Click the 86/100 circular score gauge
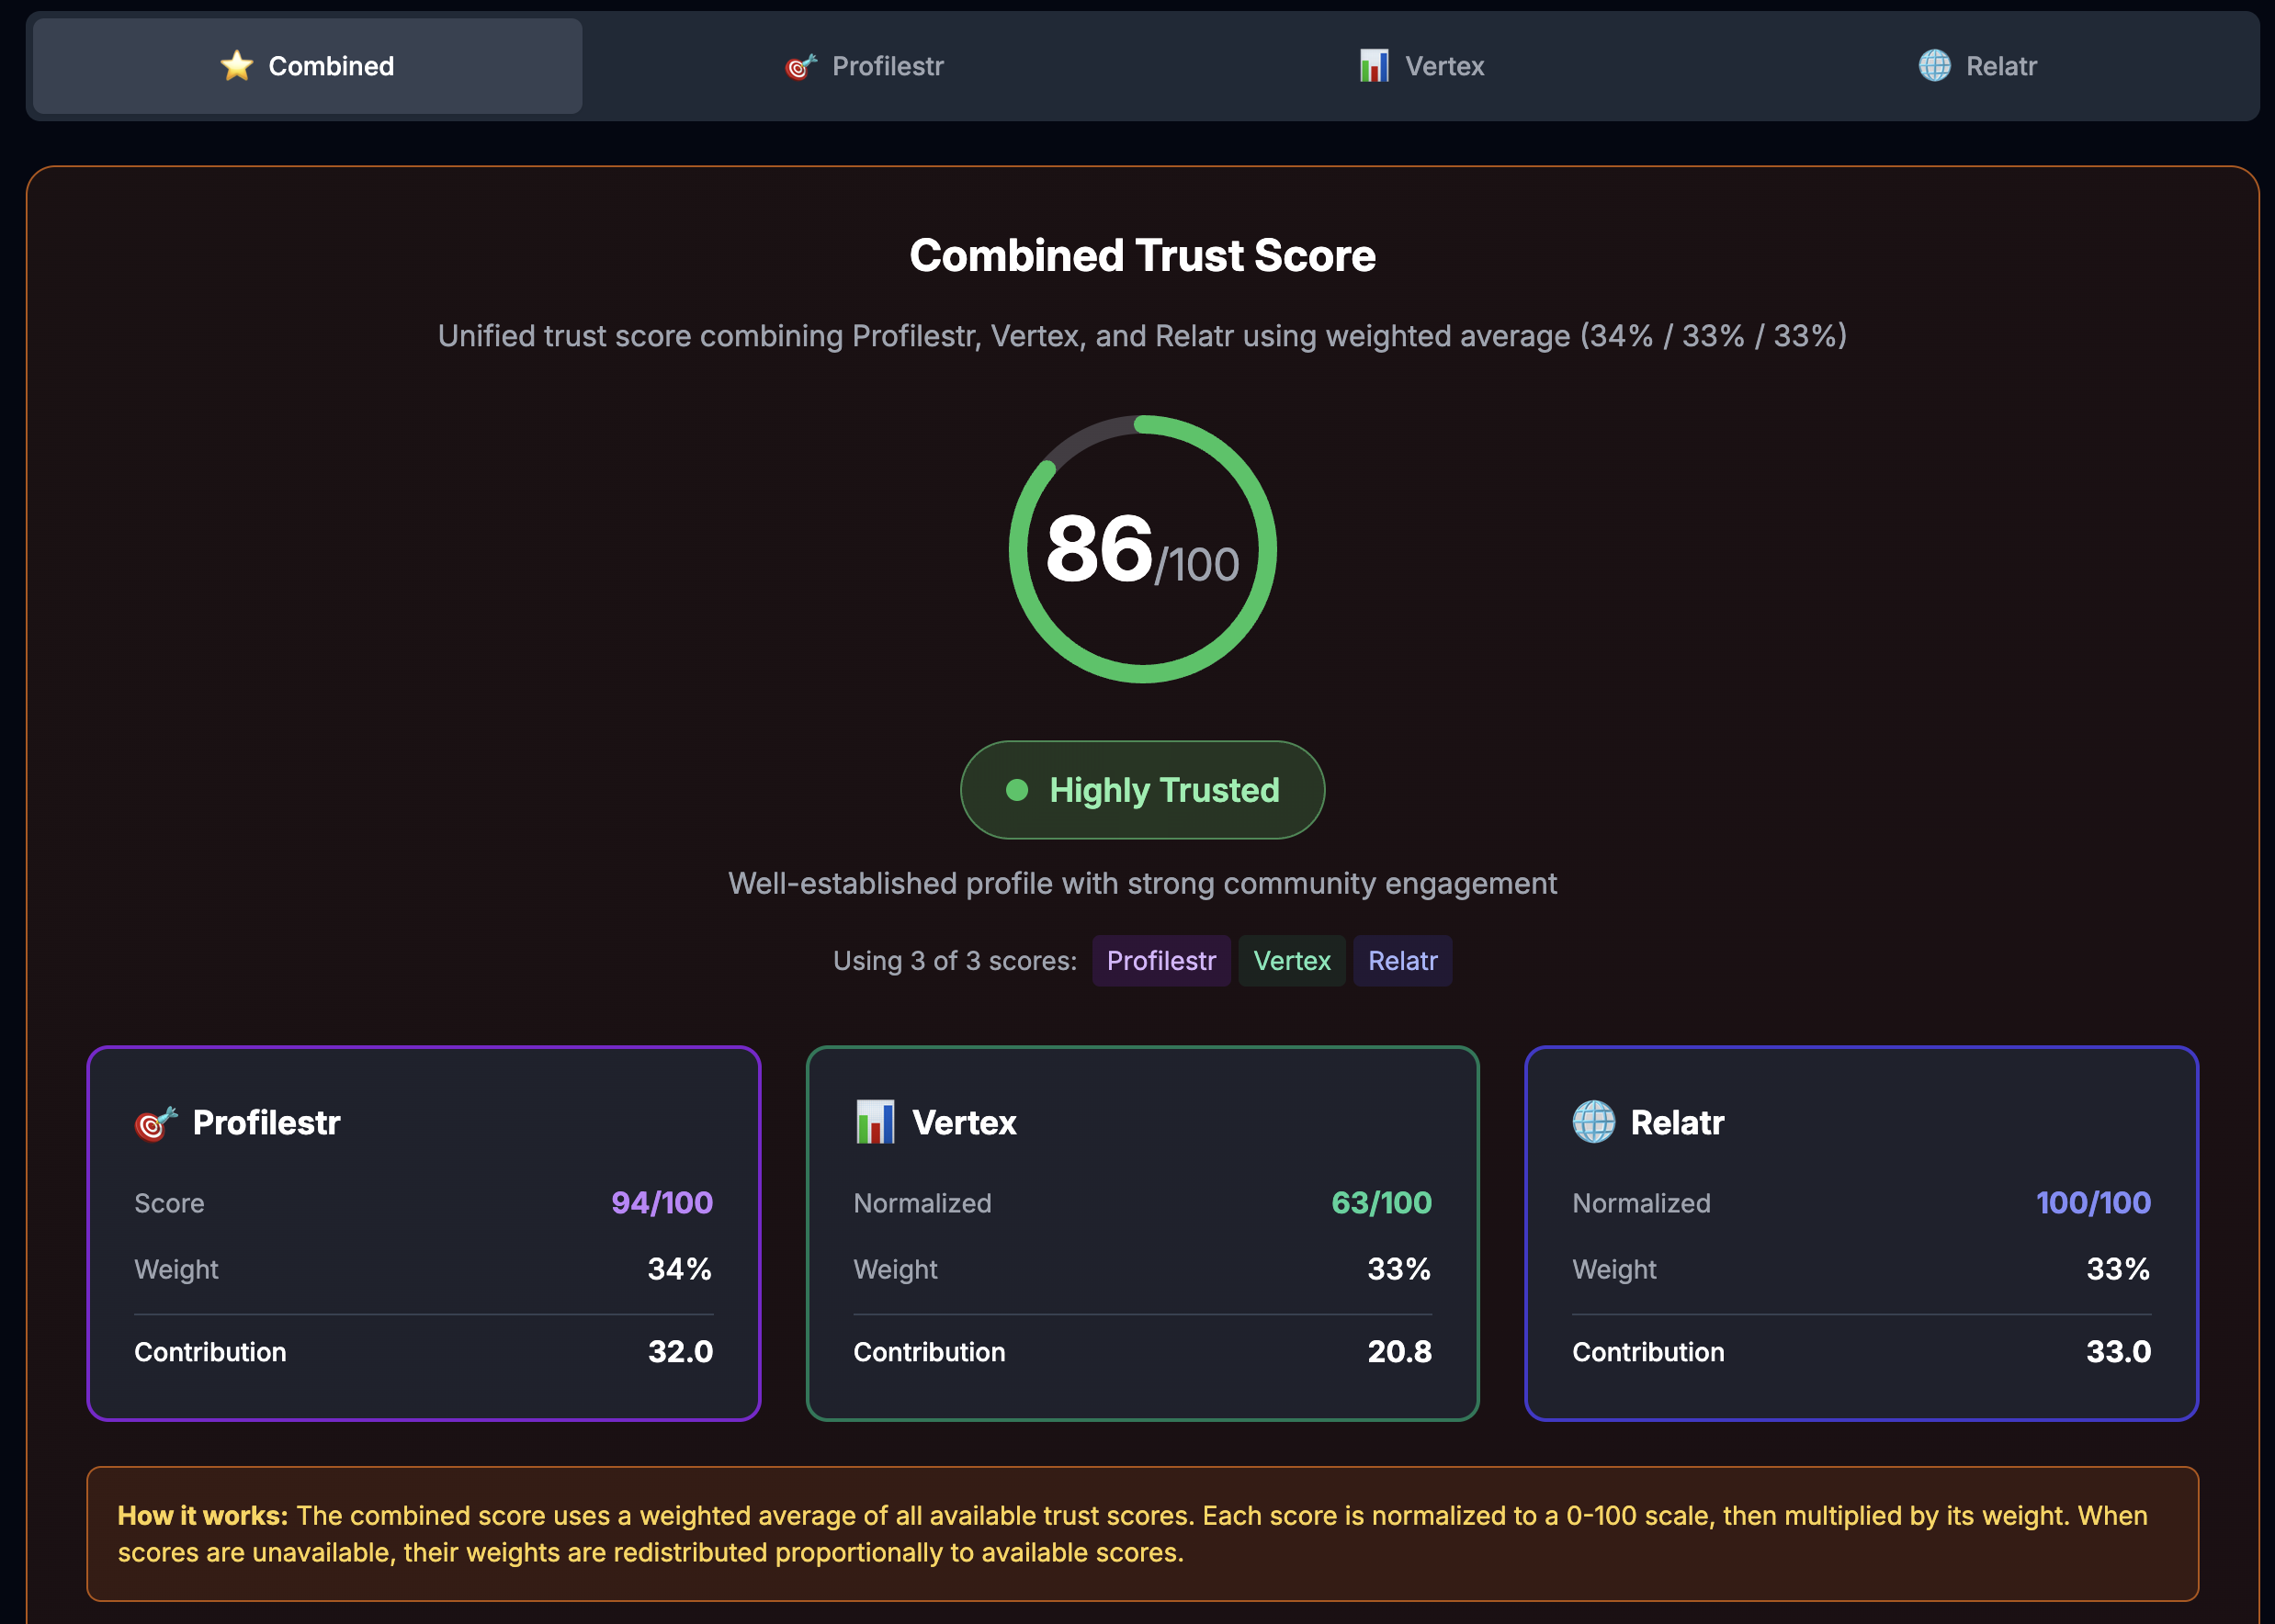This screenshot has height=1624, width=2275. pos(1142,549)
